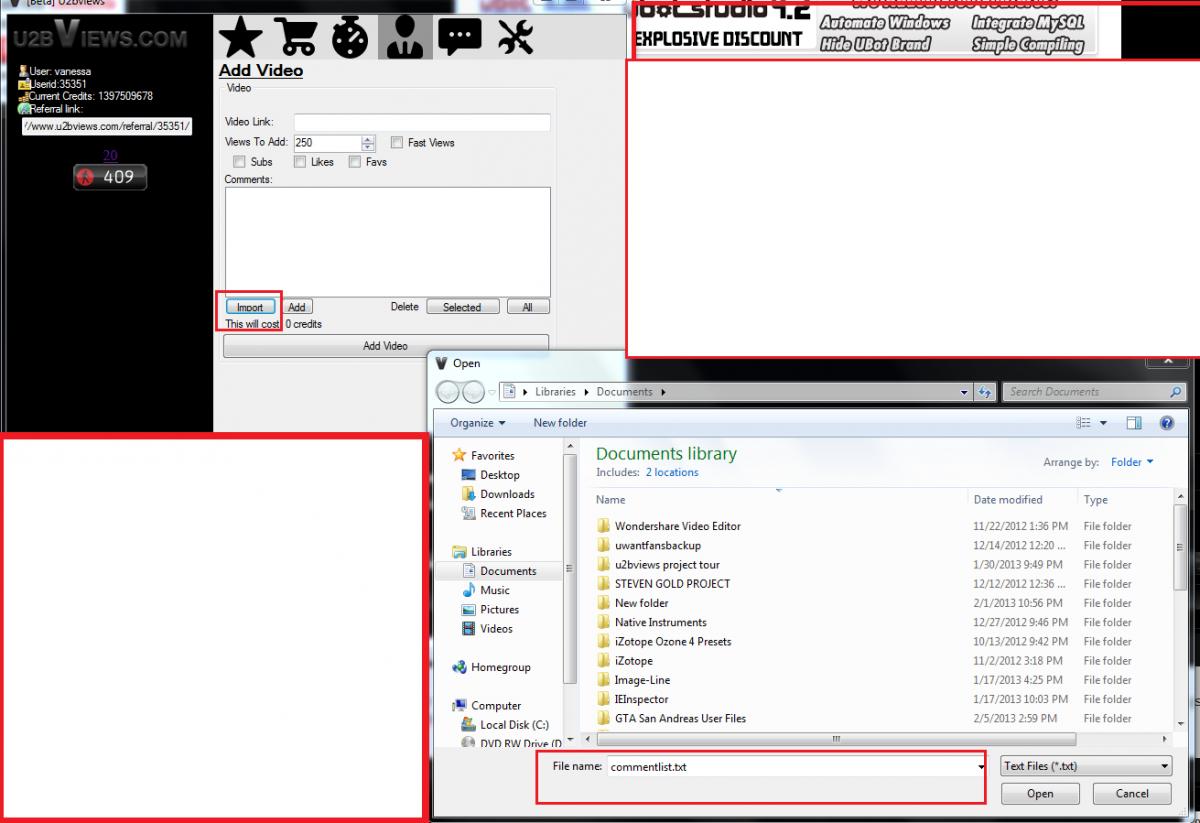
Task: Open the 2 locations link
Action: click(x=672, y=472)
